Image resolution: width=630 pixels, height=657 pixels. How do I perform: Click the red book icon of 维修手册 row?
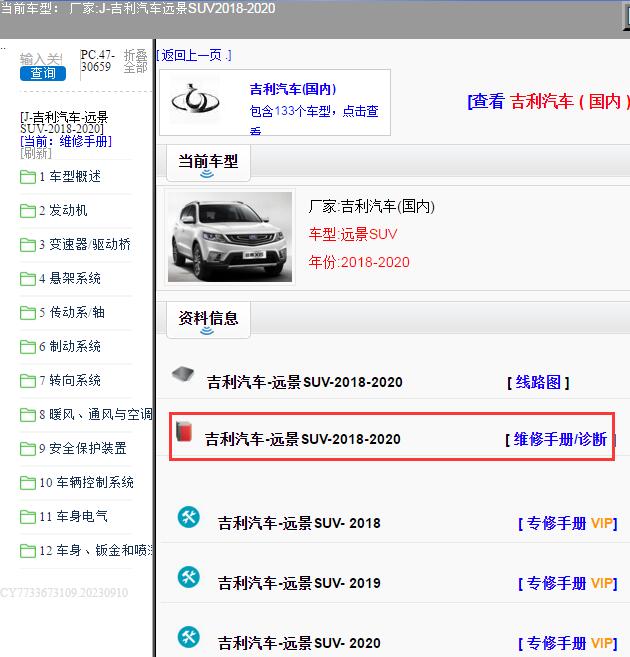point(184,432)
